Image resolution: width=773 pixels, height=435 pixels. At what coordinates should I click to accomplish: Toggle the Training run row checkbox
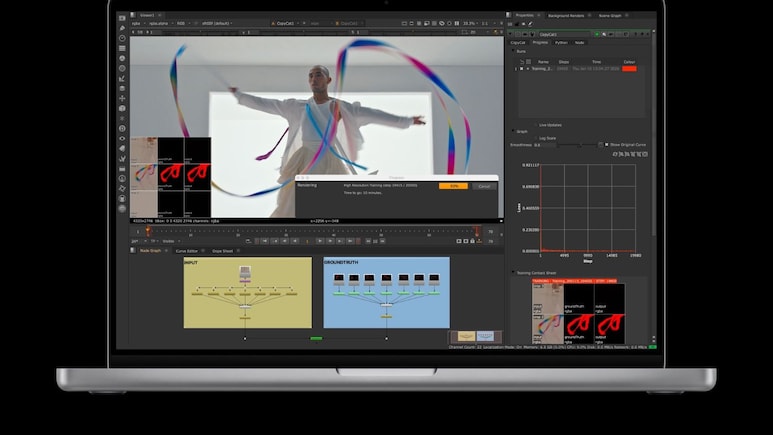coord(522,69)
